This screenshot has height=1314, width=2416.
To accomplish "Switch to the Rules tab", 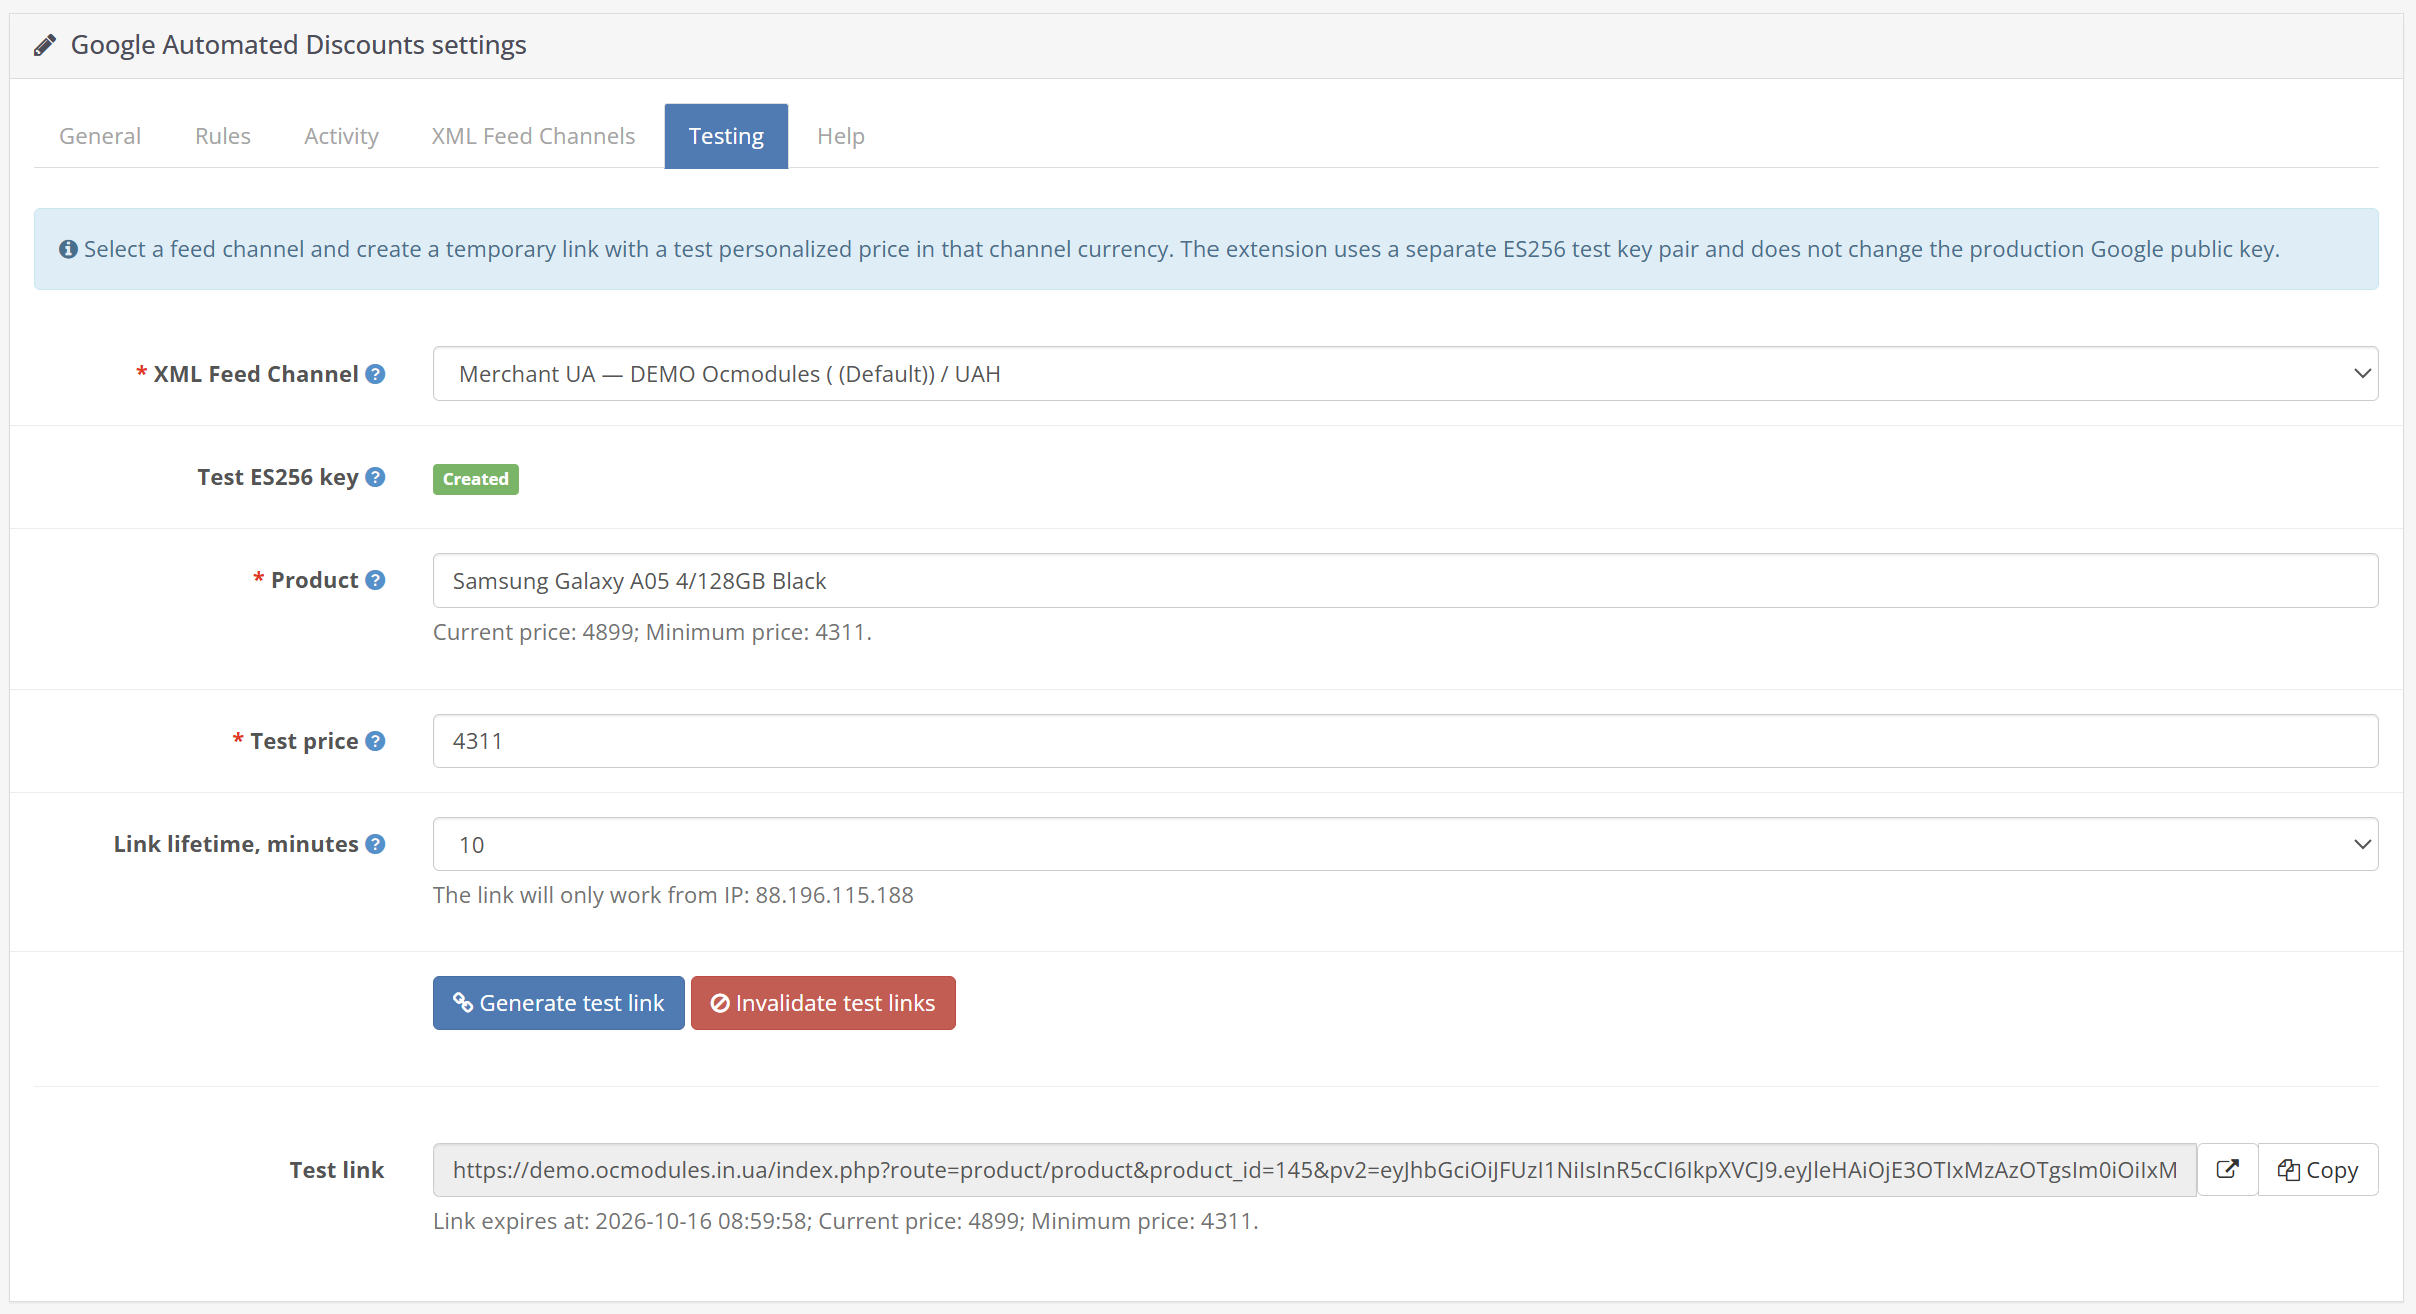I will 223,136.
